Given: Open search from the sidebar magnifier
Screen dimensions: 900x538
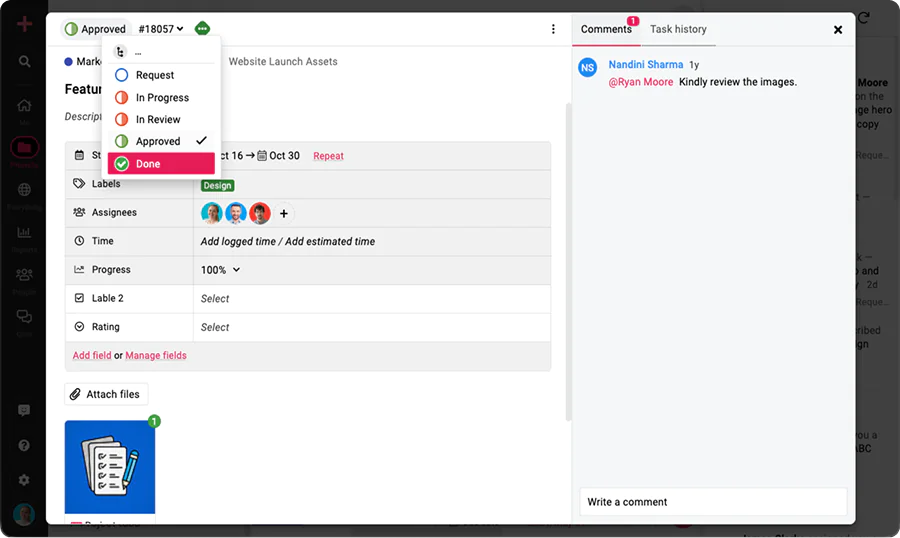Looking at the screenshot, I should (x=24, y=61).
